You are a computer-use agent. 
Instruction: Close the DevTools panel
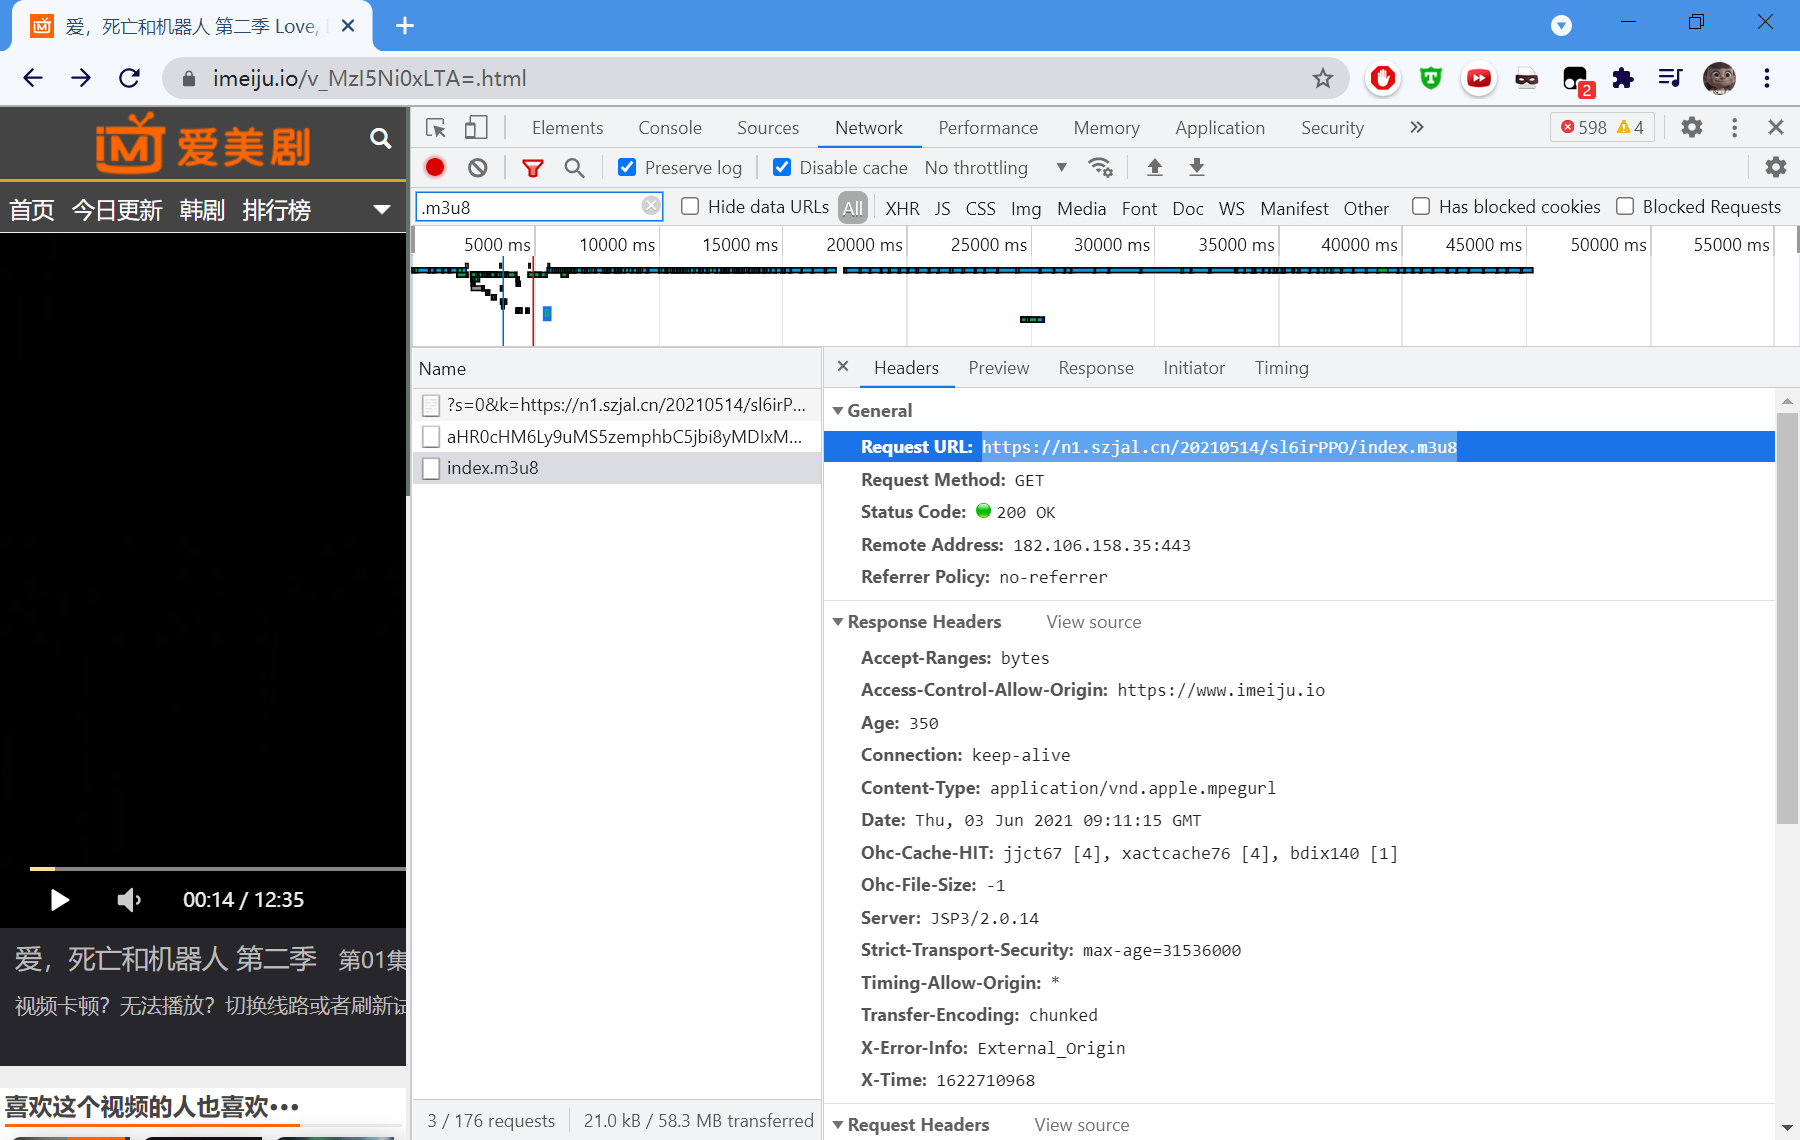pyautogui.click(x=1775, y=127)
